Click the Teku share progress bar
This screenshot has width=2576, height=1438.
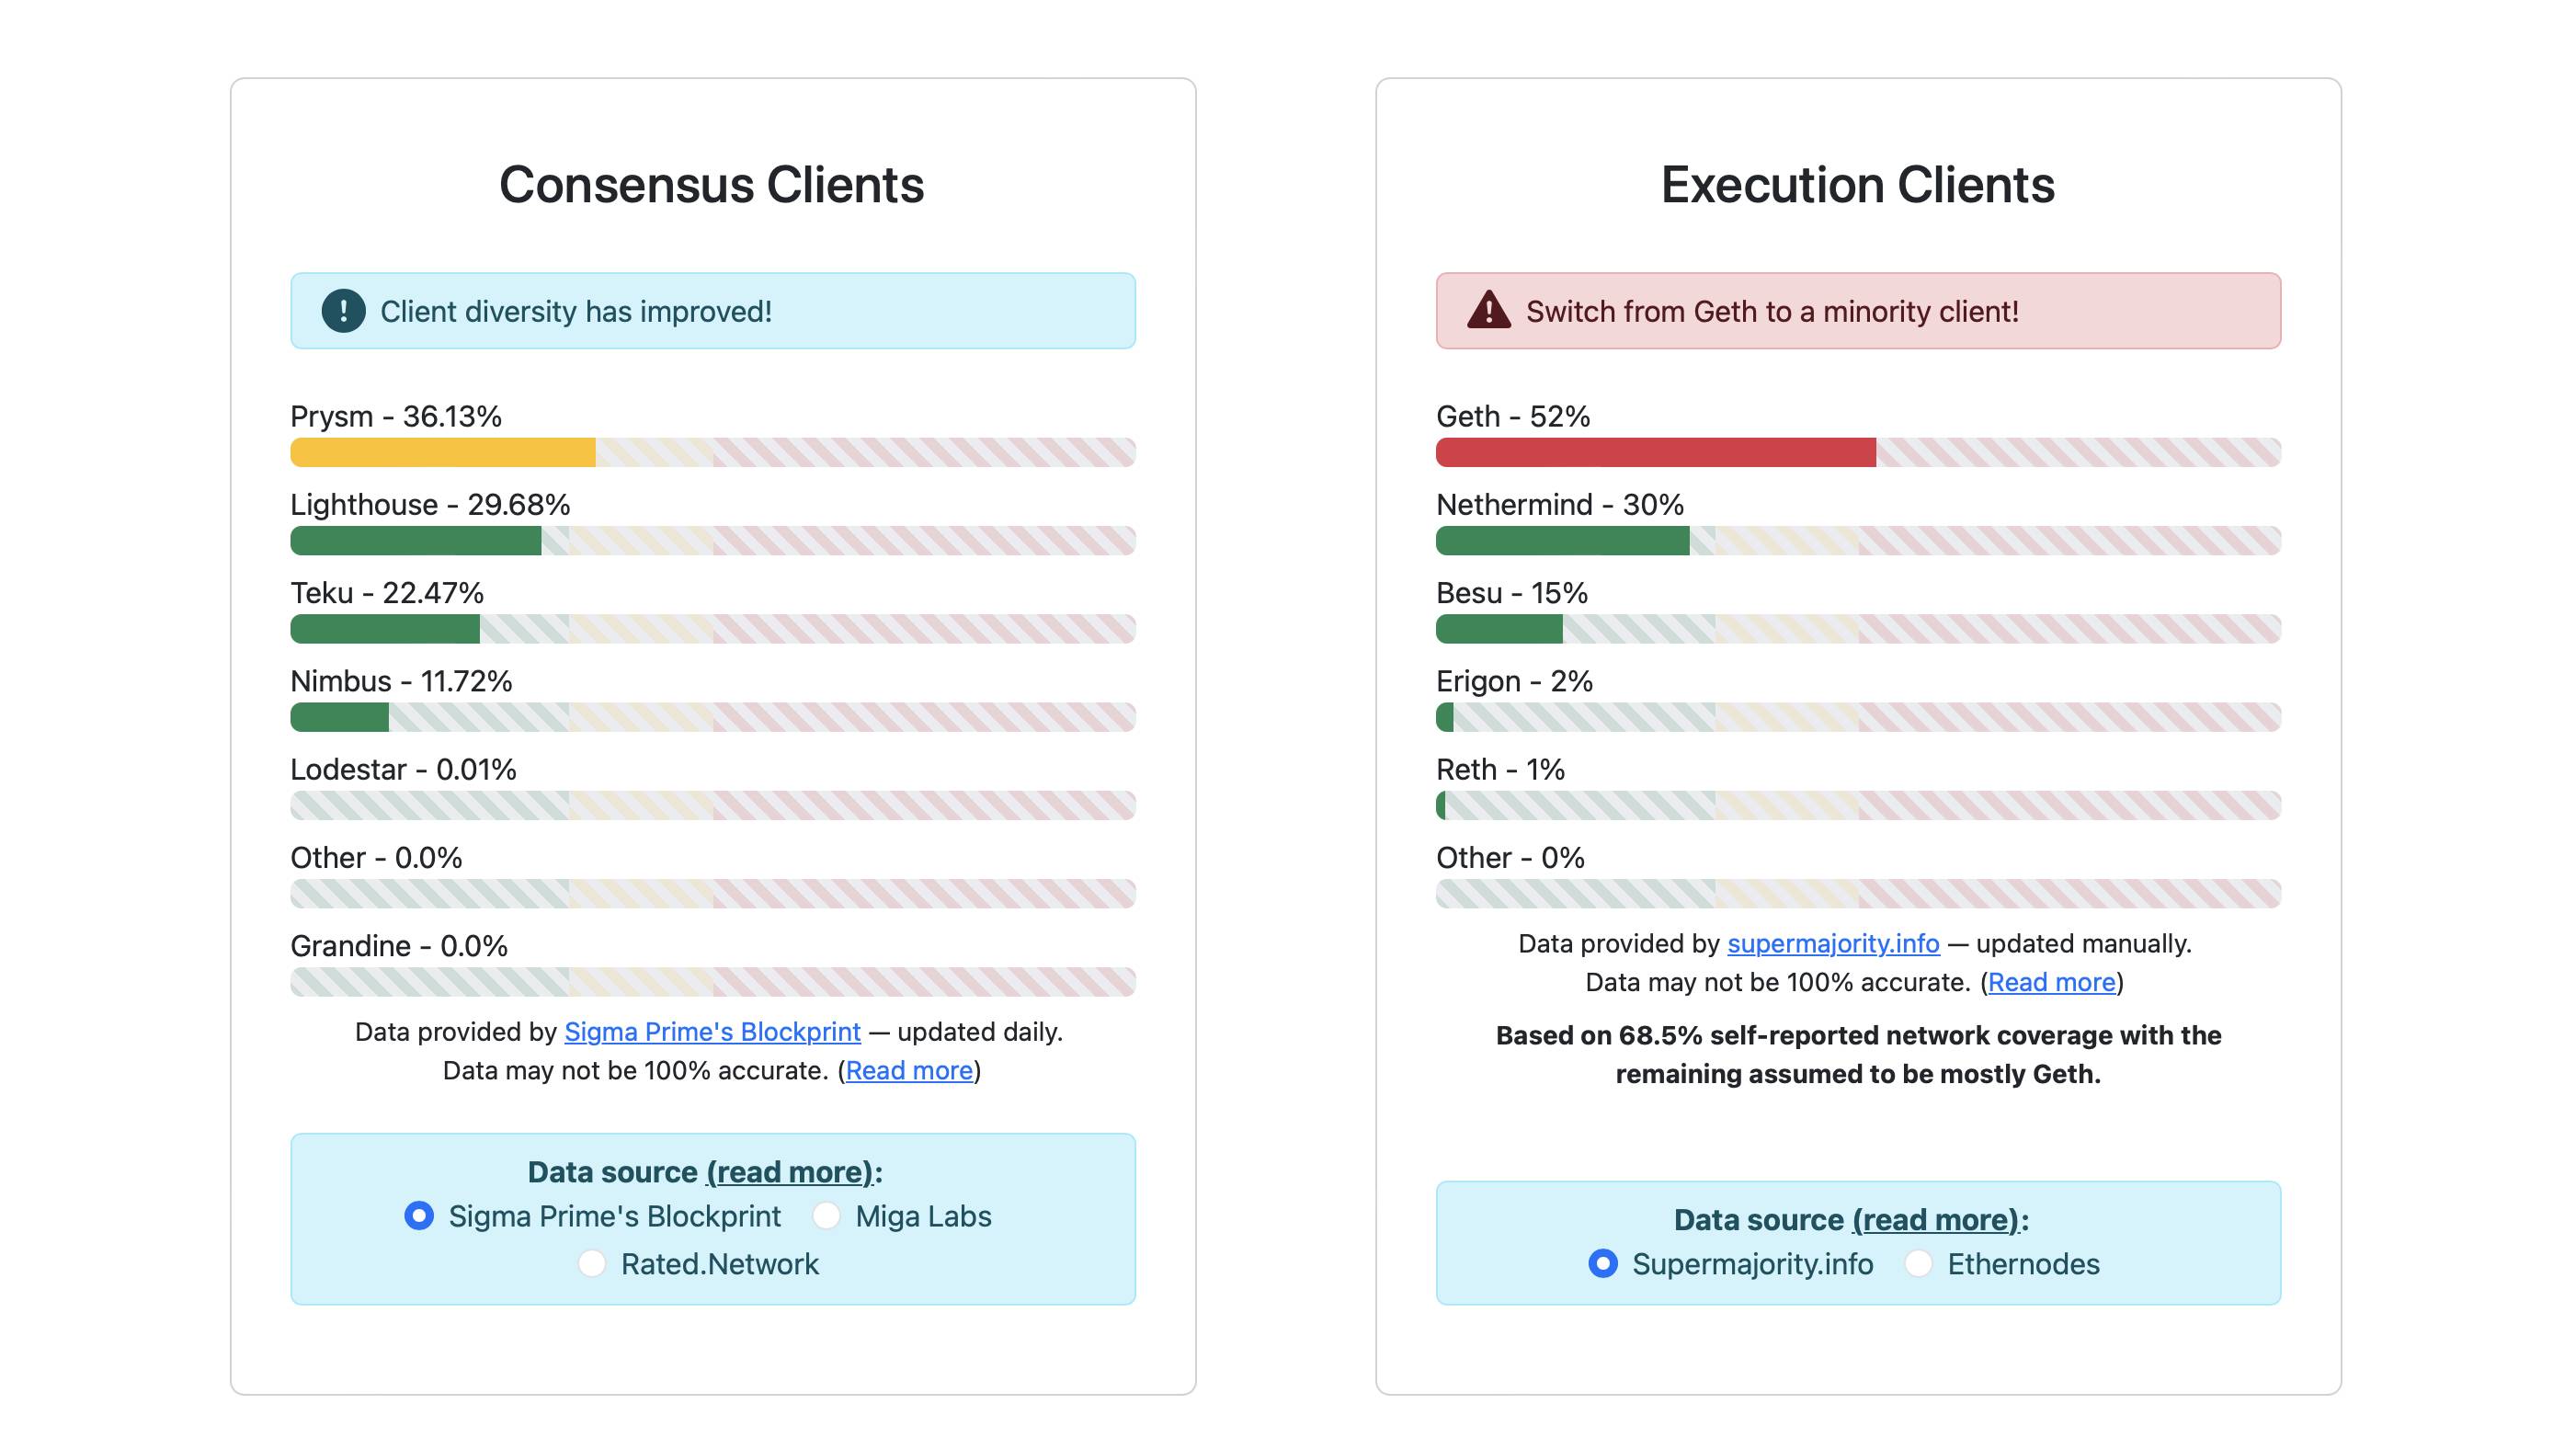click(385, 629)
